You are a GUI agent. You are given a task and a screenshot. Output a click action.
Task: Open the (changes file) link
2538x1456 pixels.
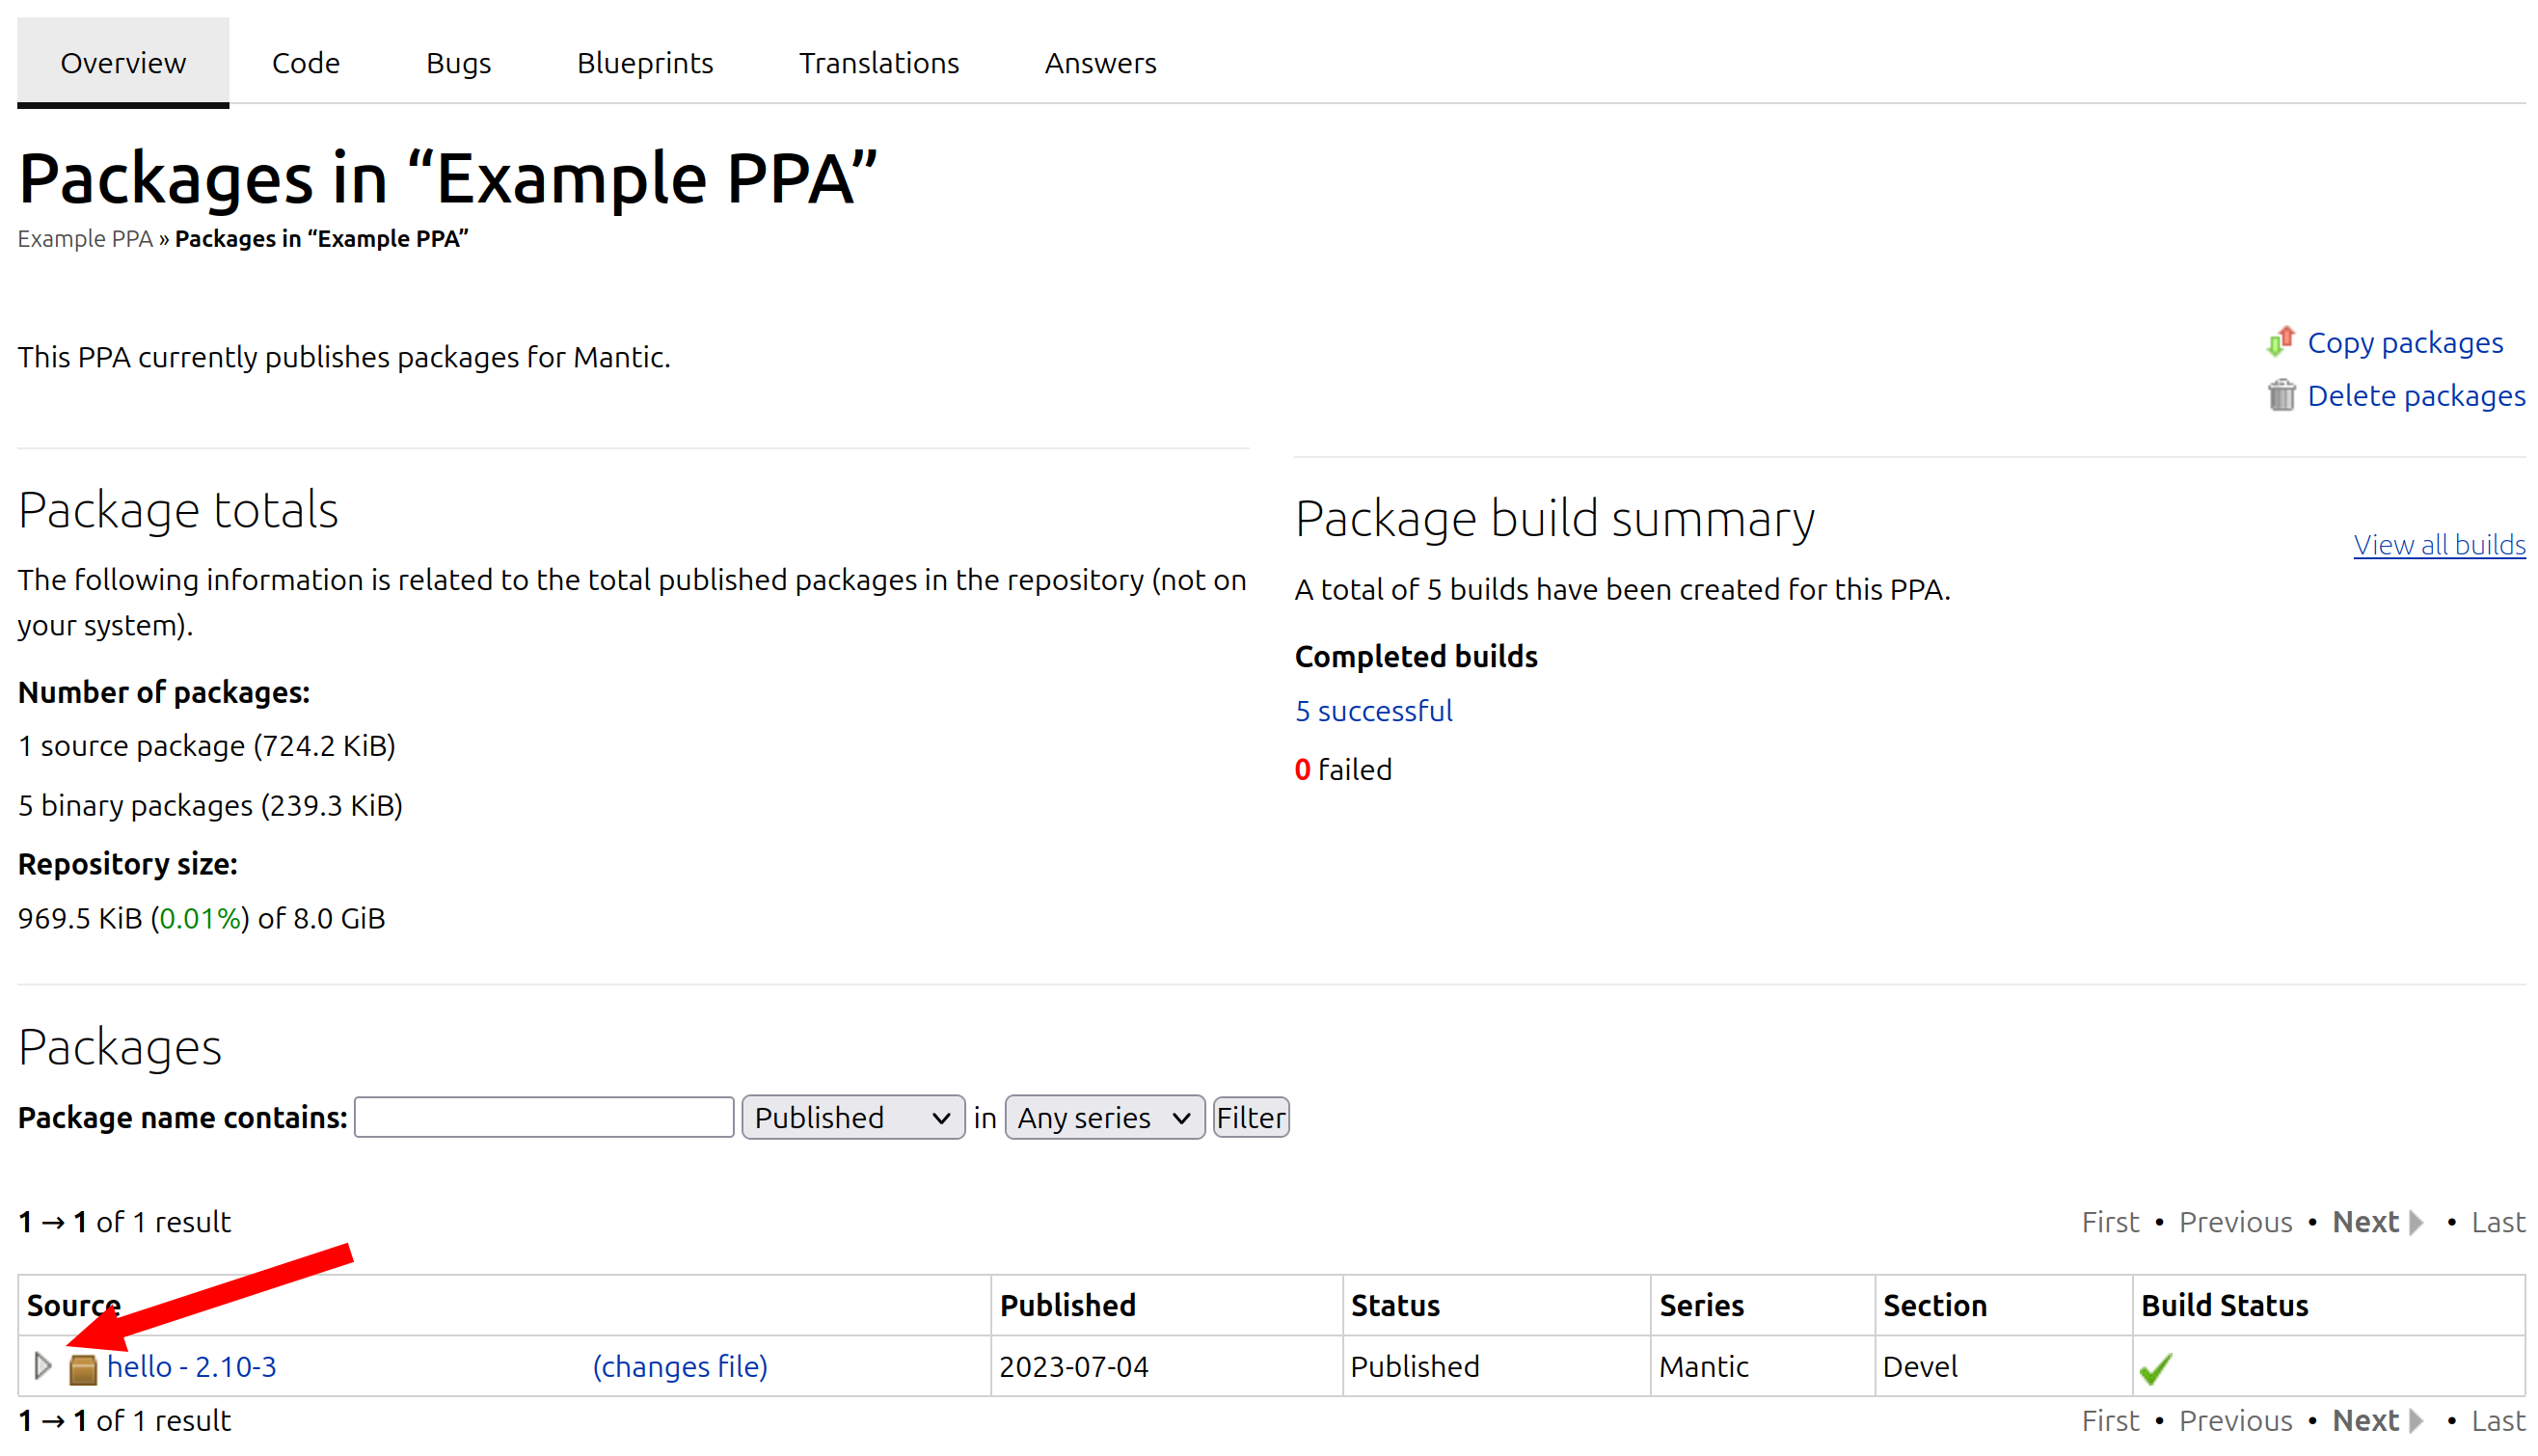(x=680, y=1366)
